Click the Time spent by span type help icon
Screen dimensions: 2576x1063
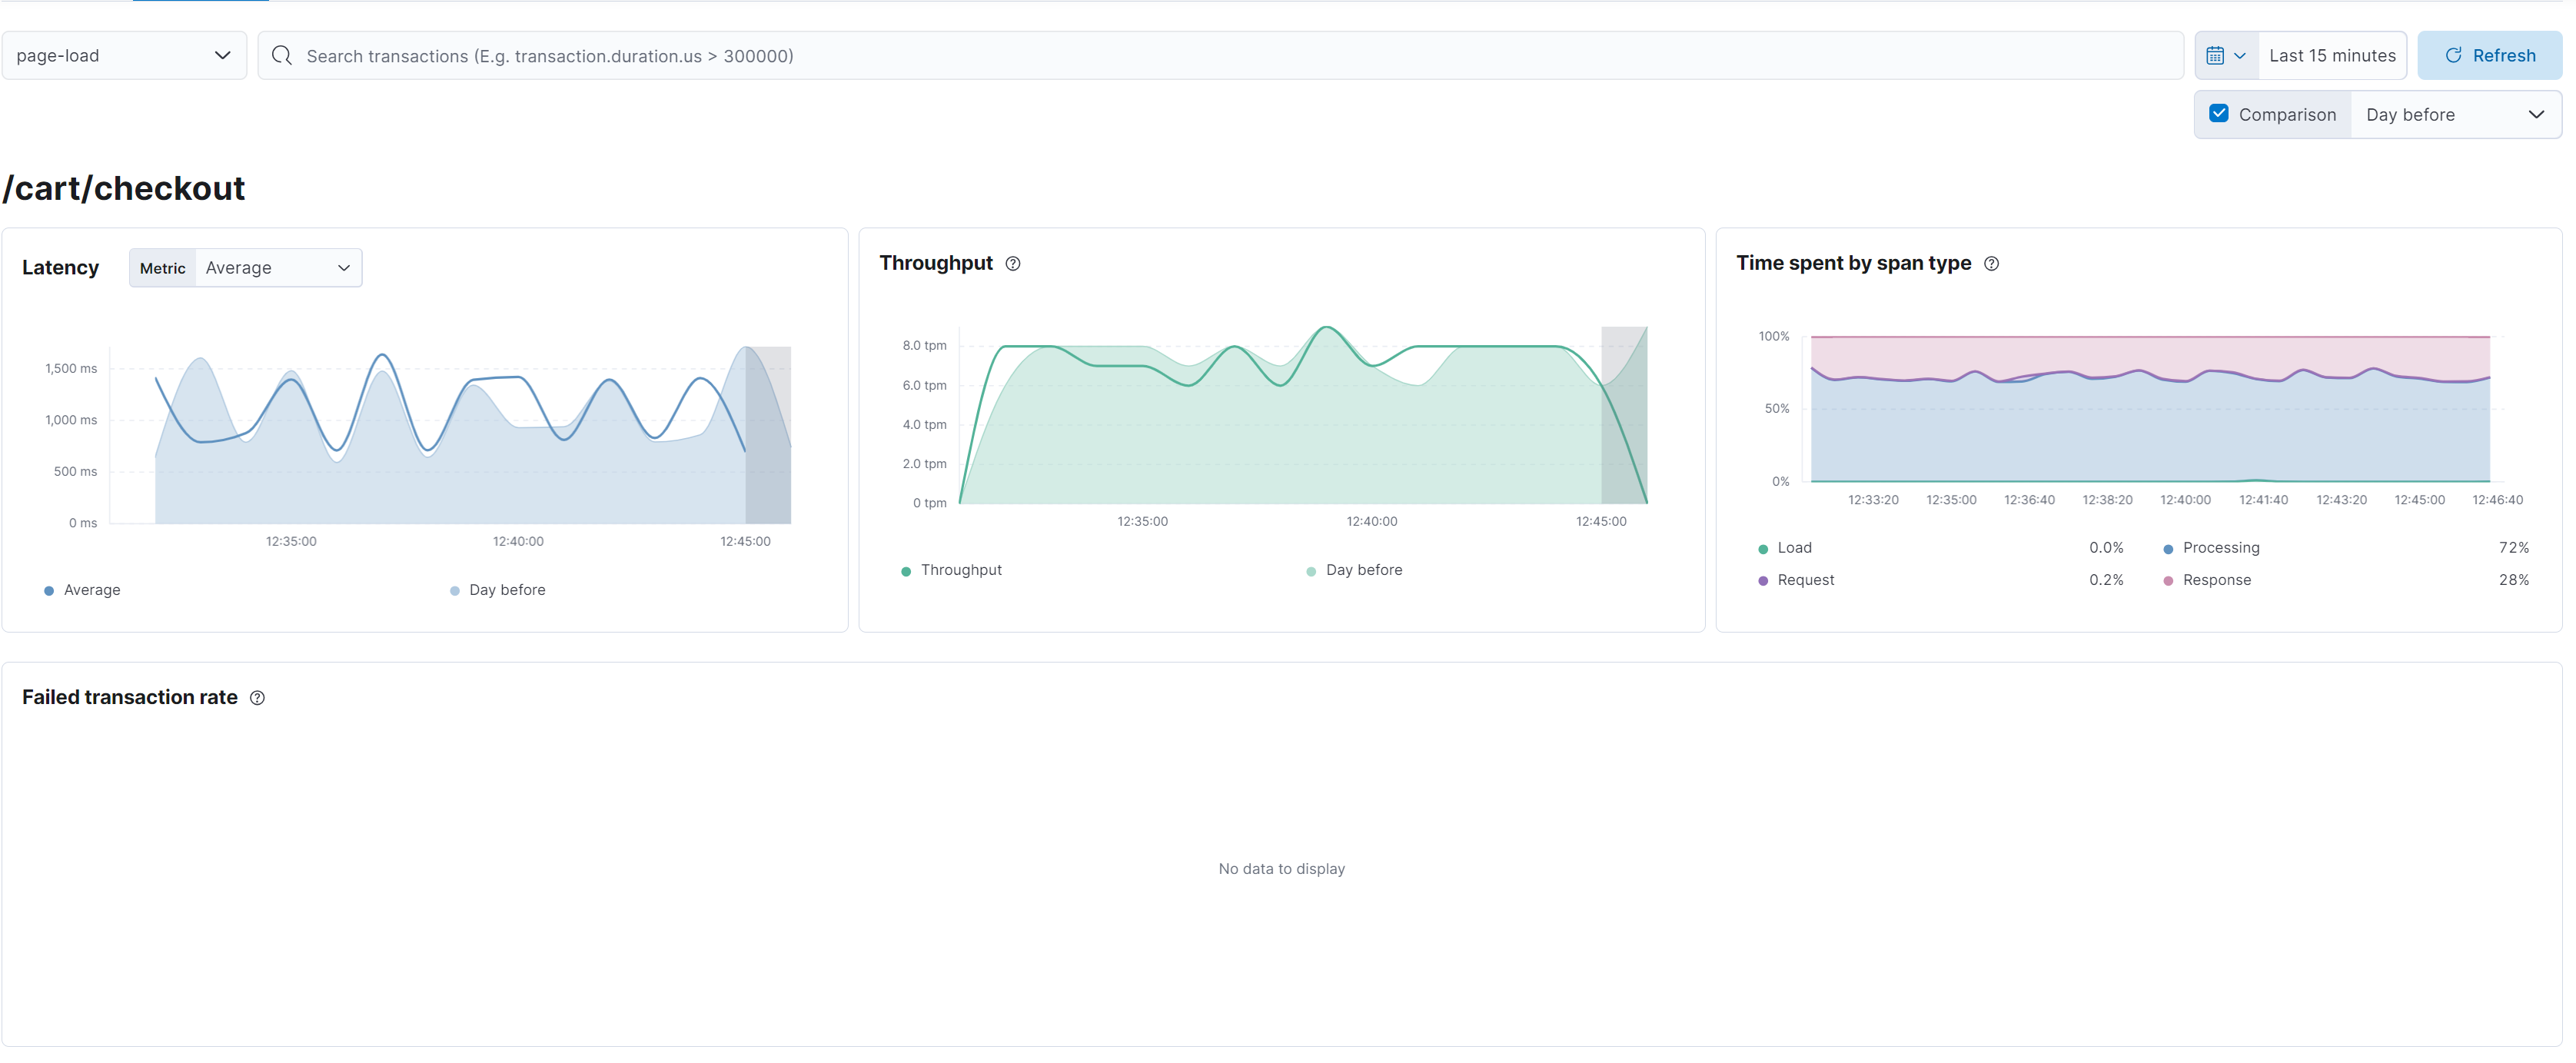1991,263
